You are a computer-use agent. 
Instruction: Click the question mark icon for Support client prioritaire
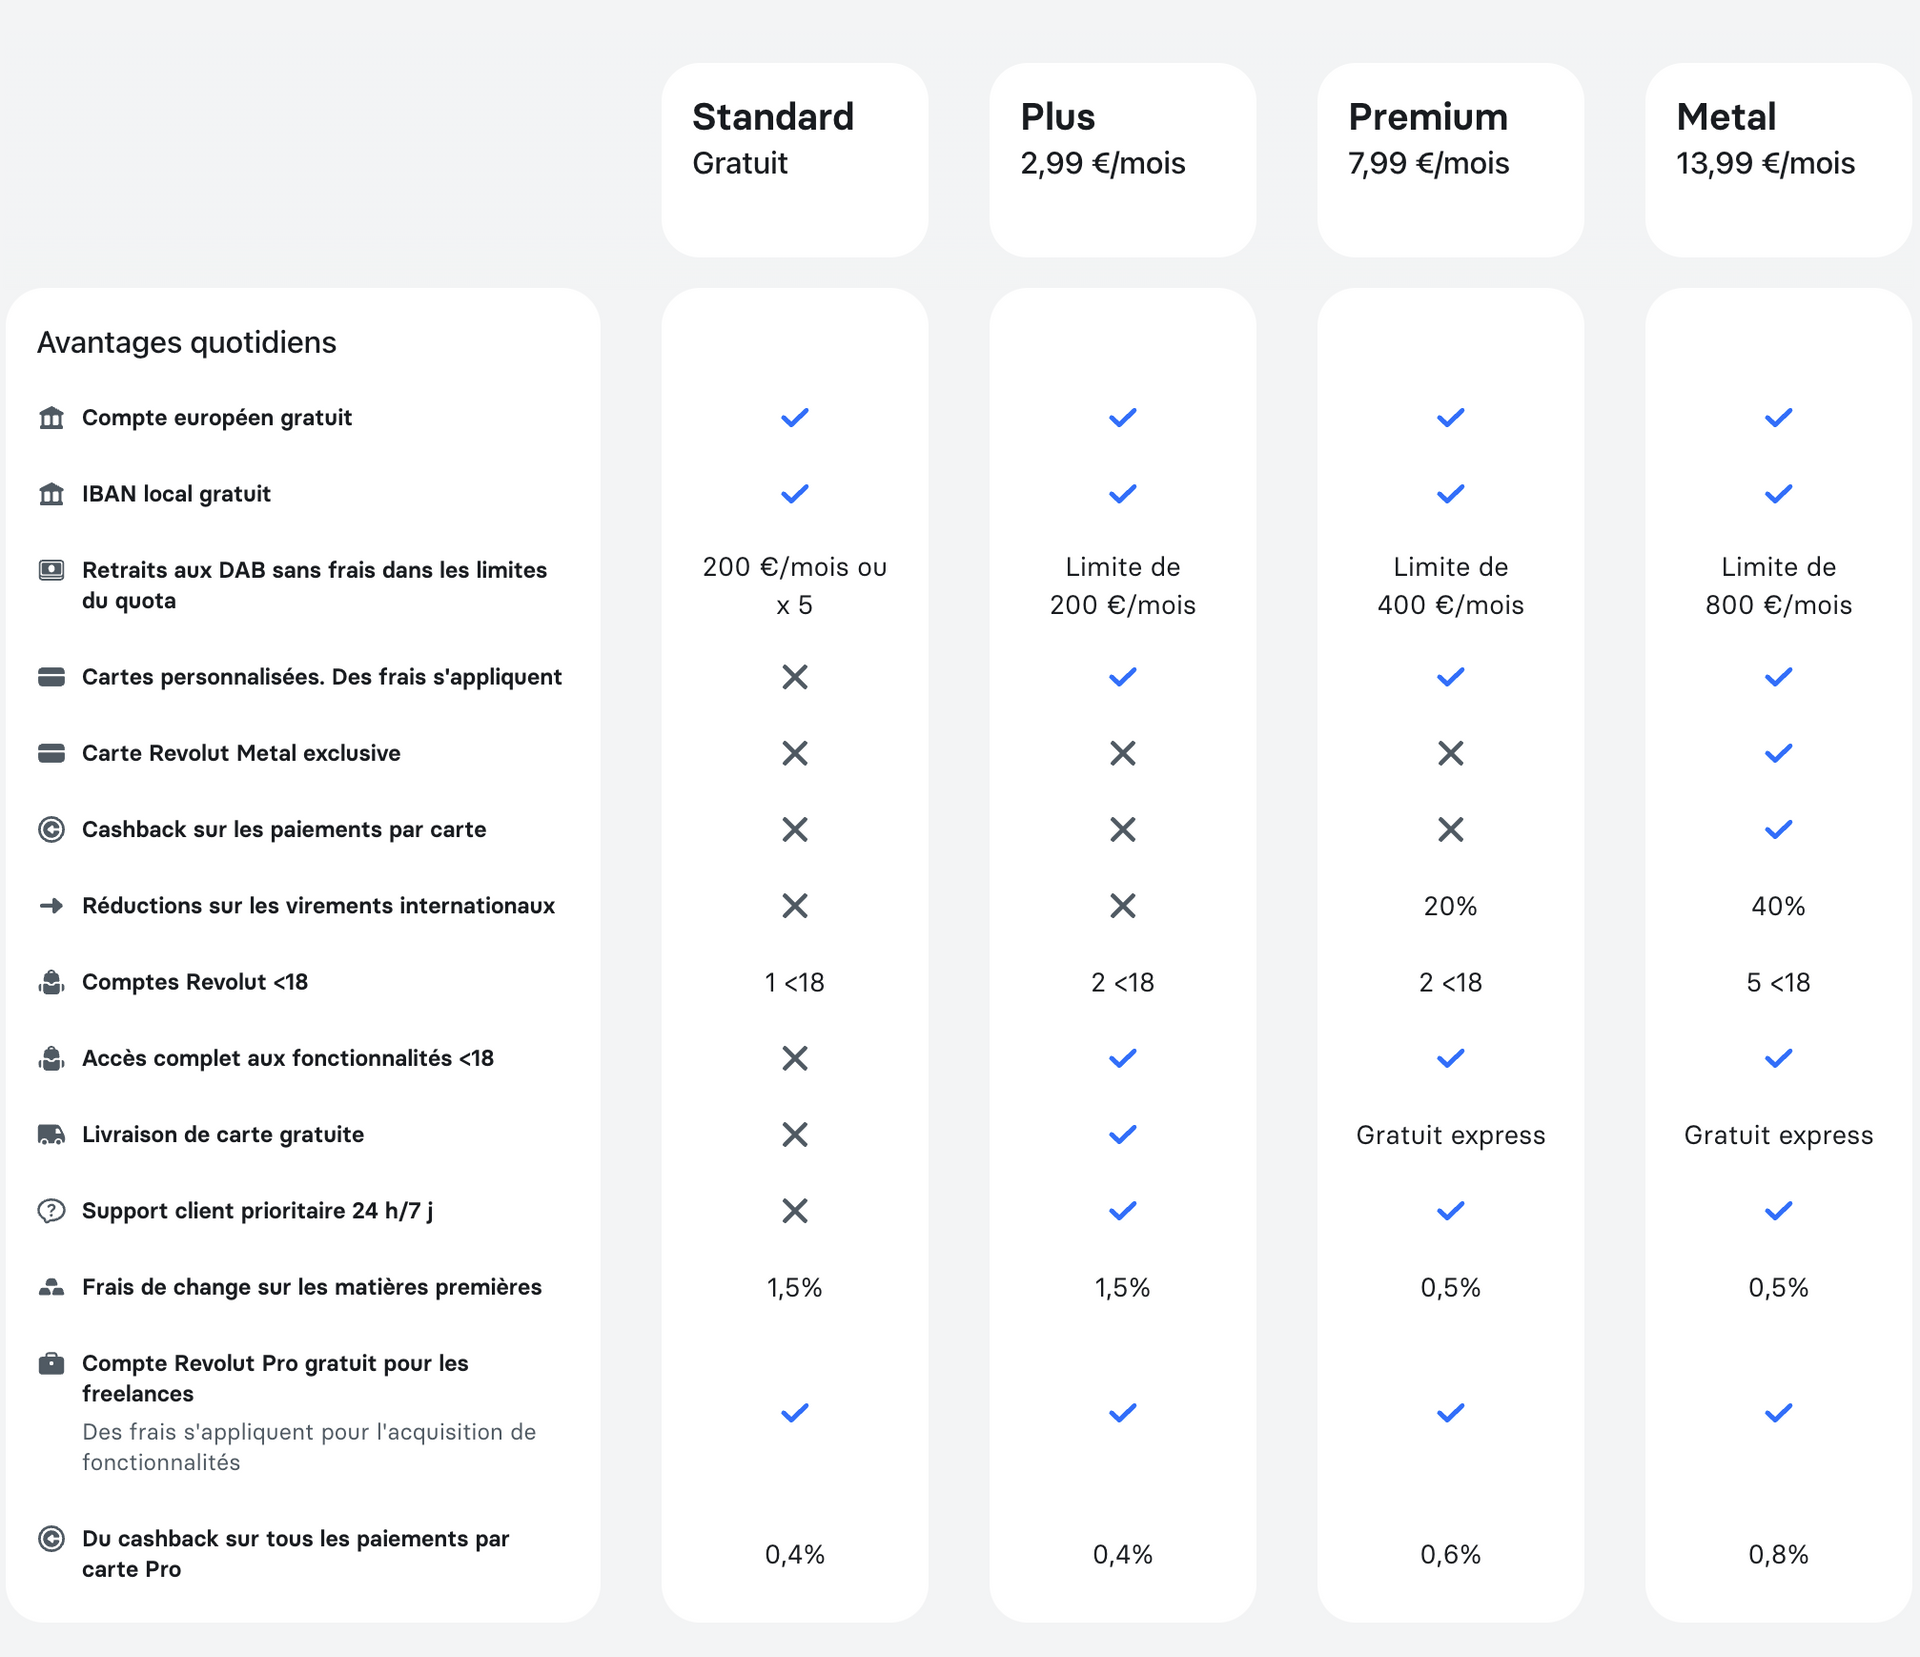pyautogui.click(x=51, y=1211)
